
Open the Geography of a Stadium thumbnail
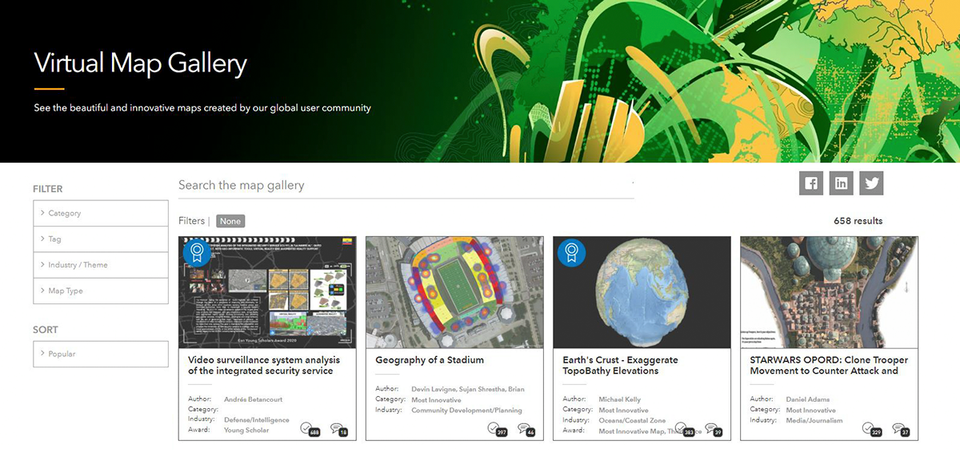tap(454, 292)
